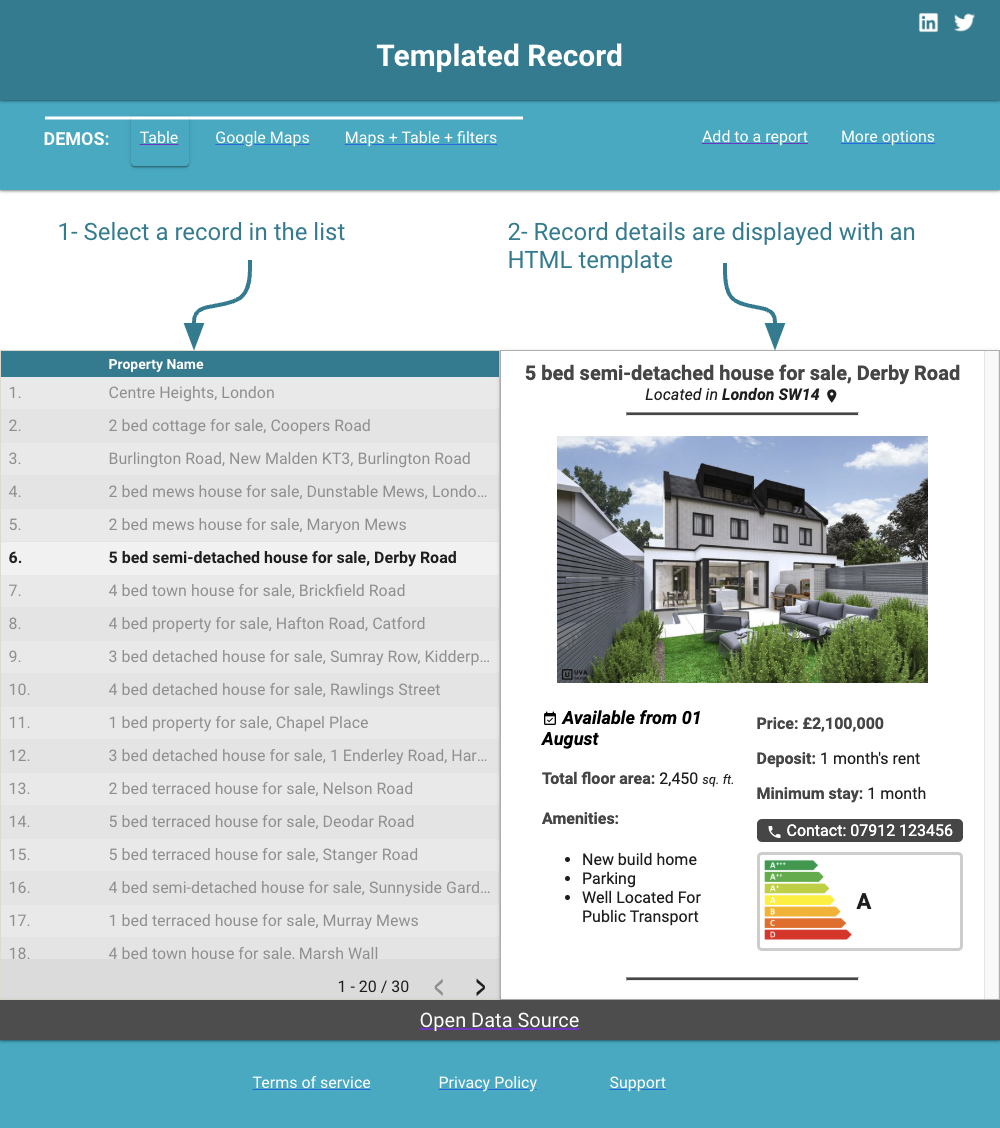
Task: Click the Derby Road house photo
Action: (x=742, y=559)
